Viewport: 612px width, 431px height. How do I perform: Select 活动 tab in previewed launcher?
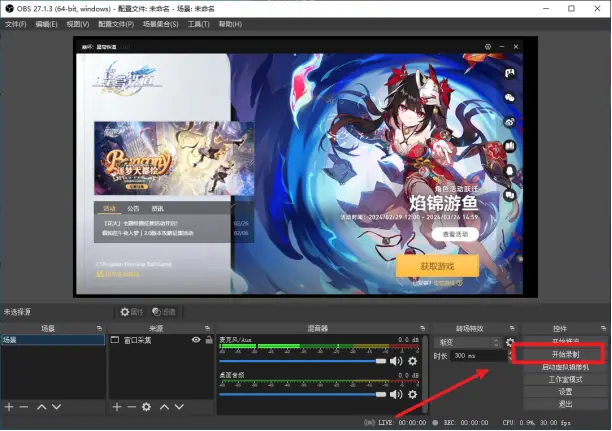pos(109,208)
